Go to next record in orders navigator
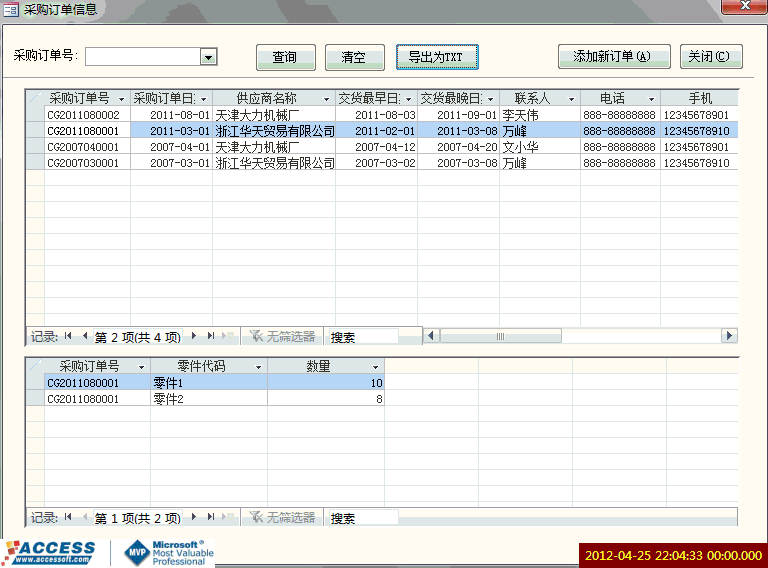This screenshot has width=768, height=568. 194,336
